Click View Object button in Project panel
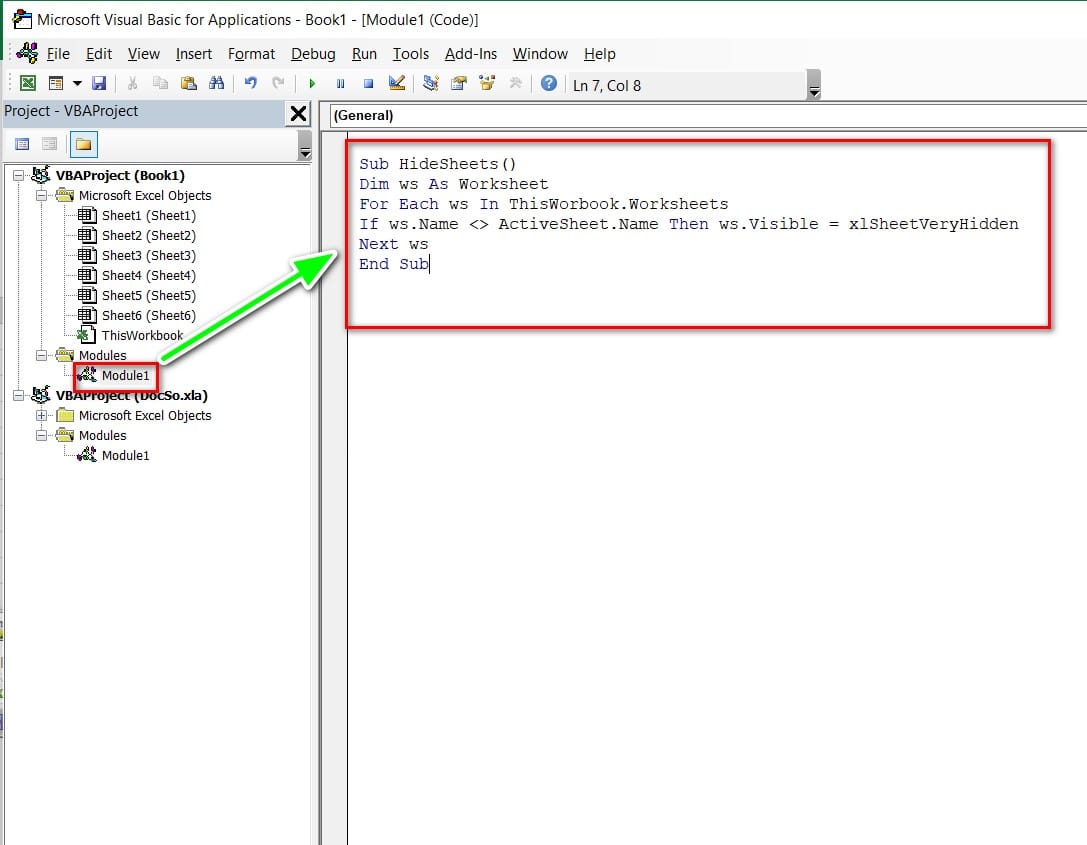 (x=49, y=145)
